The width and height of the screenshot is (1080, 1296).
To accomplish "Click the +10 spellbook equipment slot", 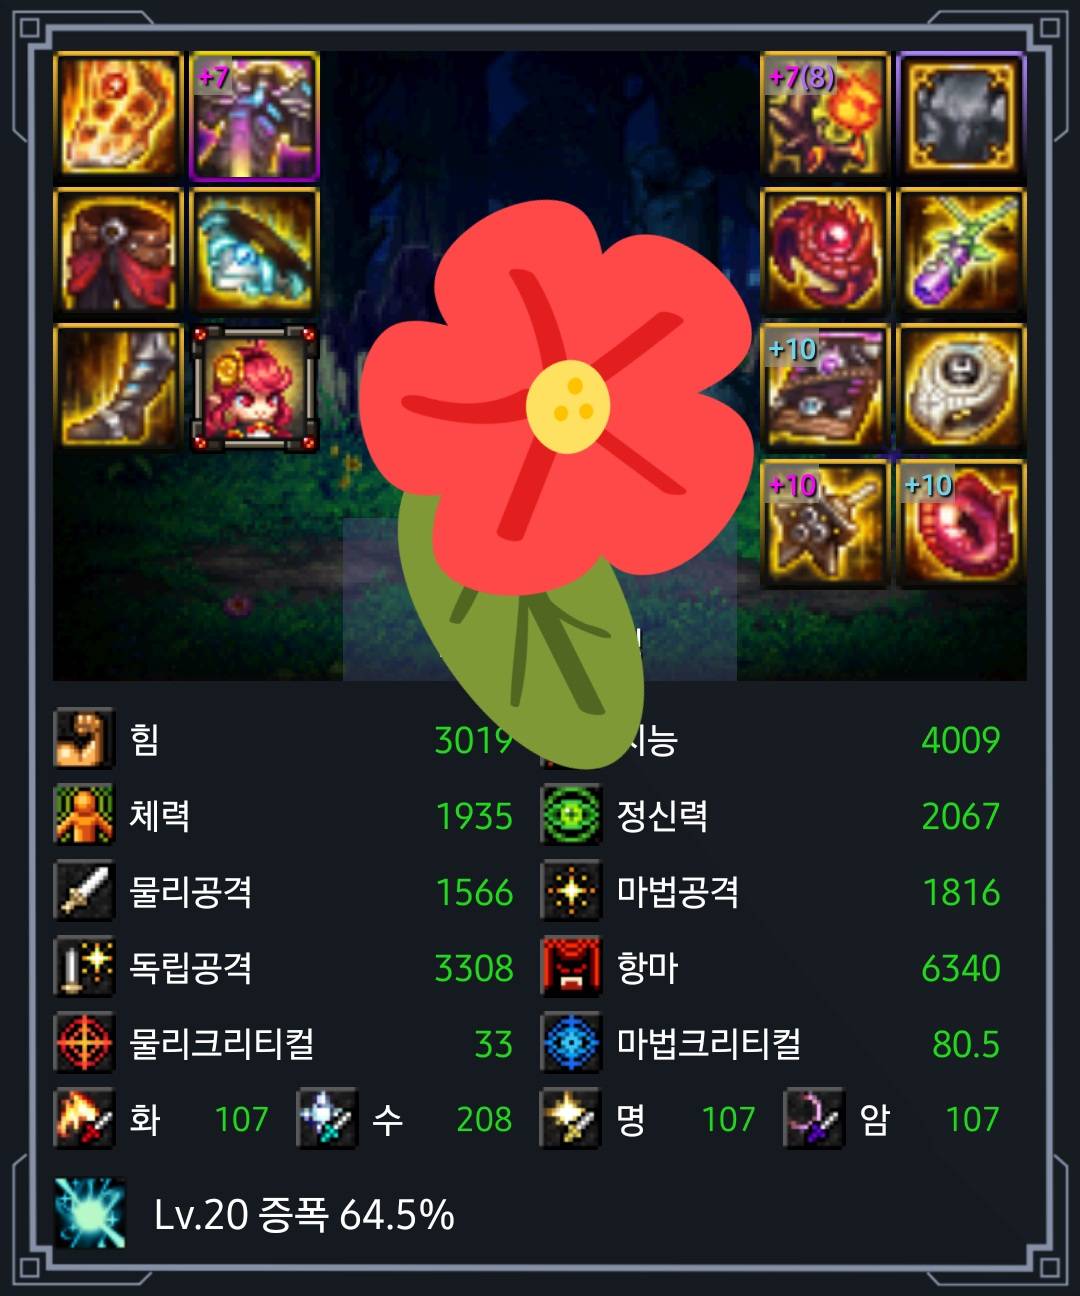I will [x=825, y=387].
